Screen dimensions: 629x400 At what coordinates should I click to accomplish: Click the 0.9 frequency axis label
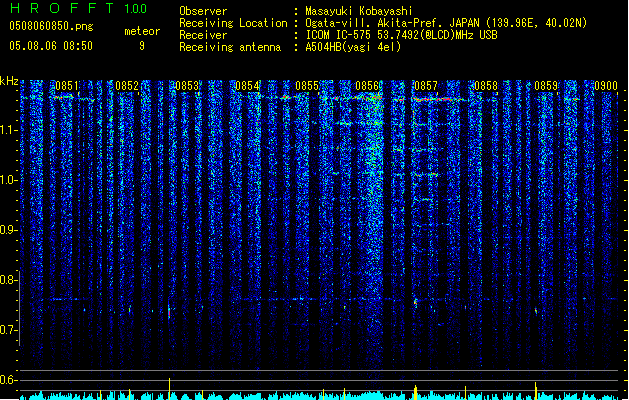8,230
